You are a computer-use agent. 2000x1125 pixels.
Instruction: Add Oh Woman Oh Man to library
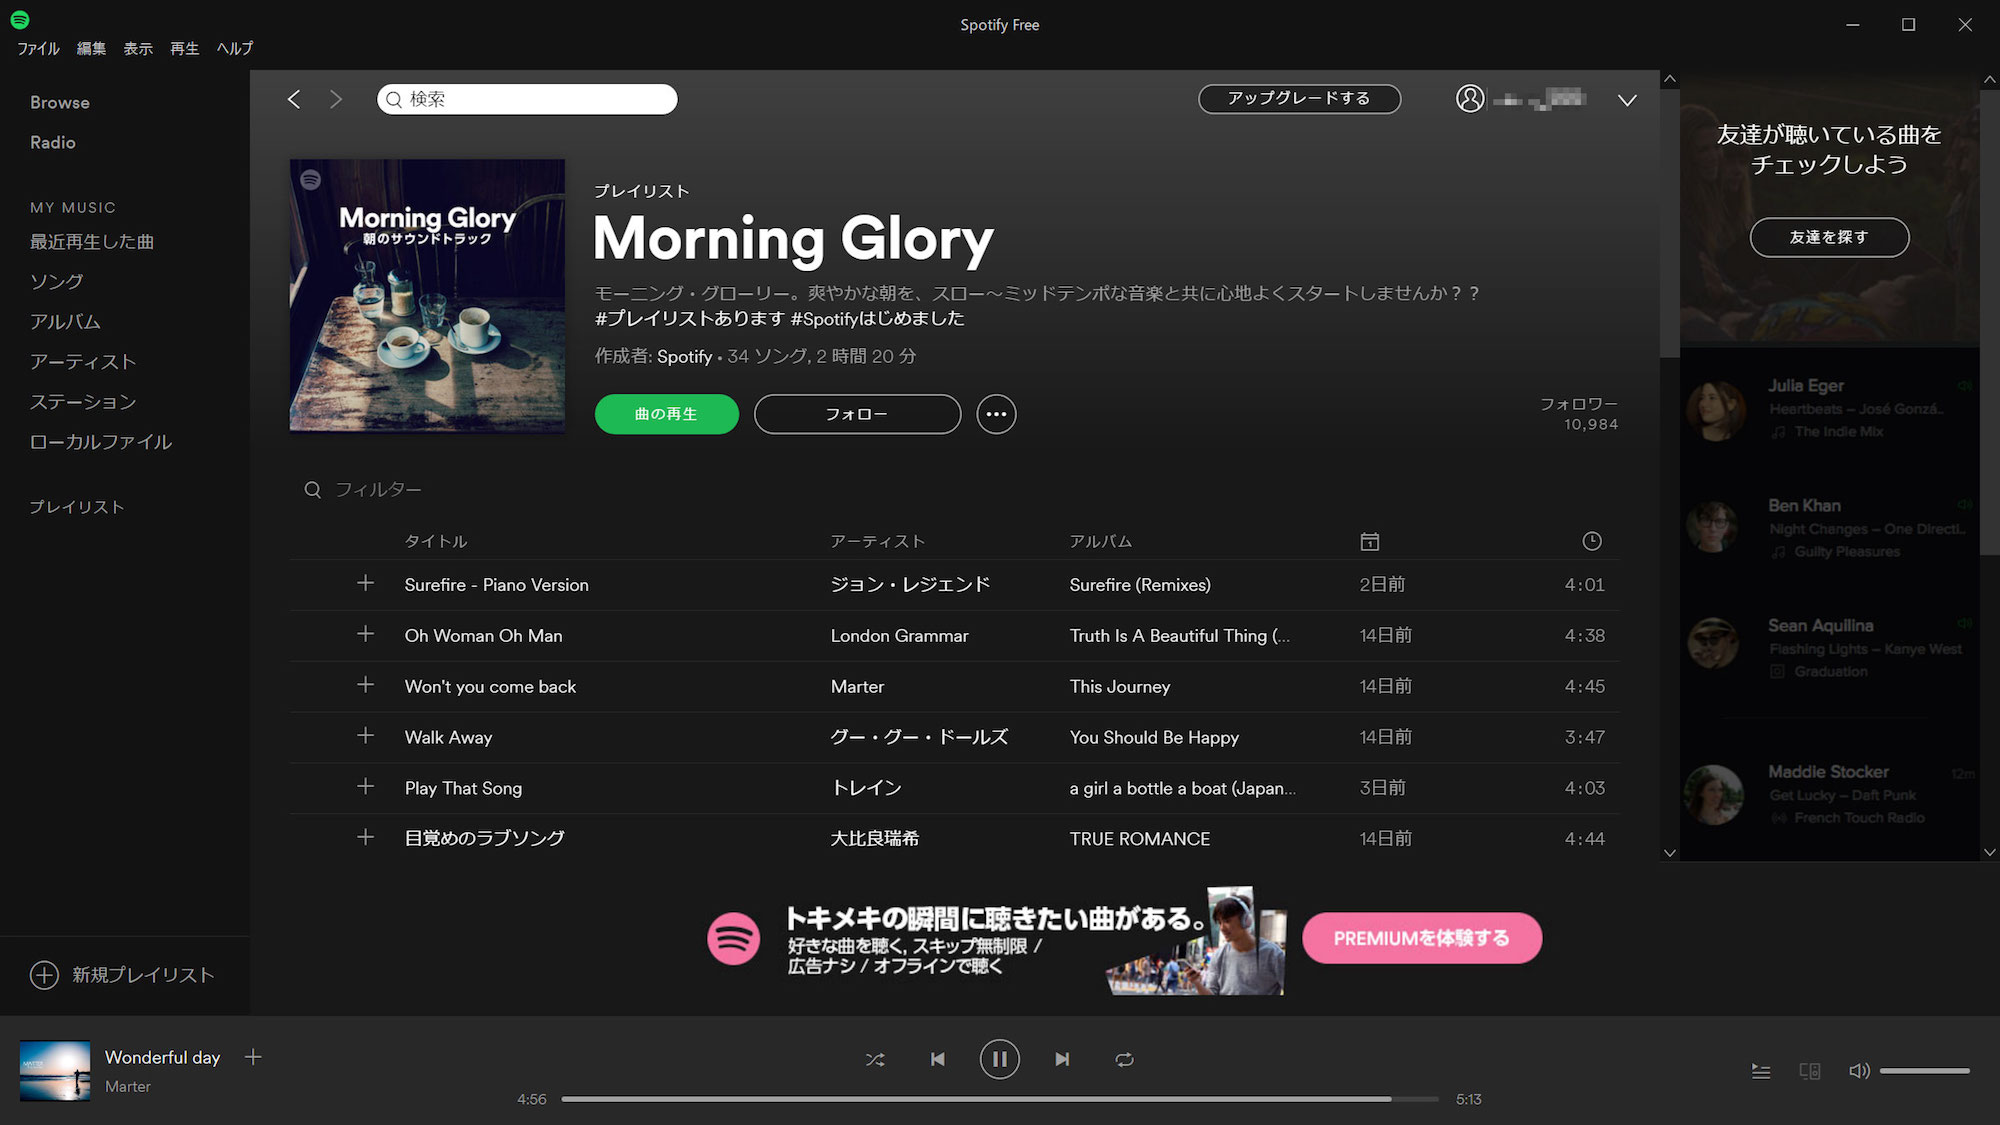point(366,634)
